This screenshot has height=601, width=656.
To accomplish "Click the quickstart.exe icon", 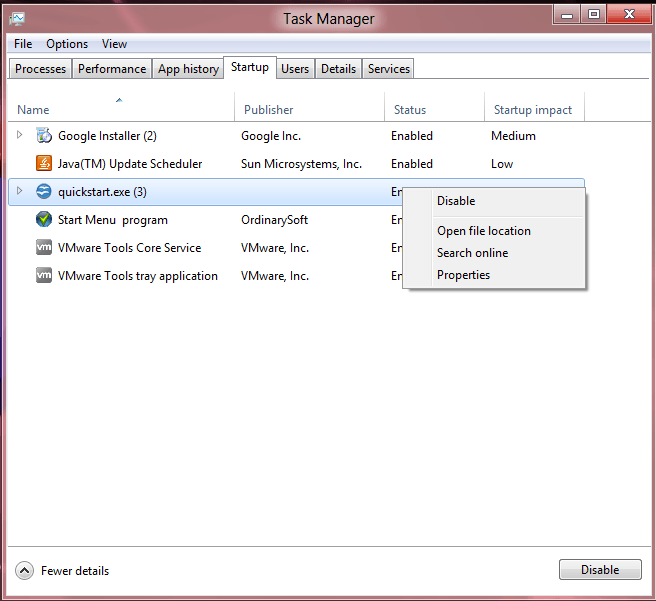I will (x=44, y=192).
